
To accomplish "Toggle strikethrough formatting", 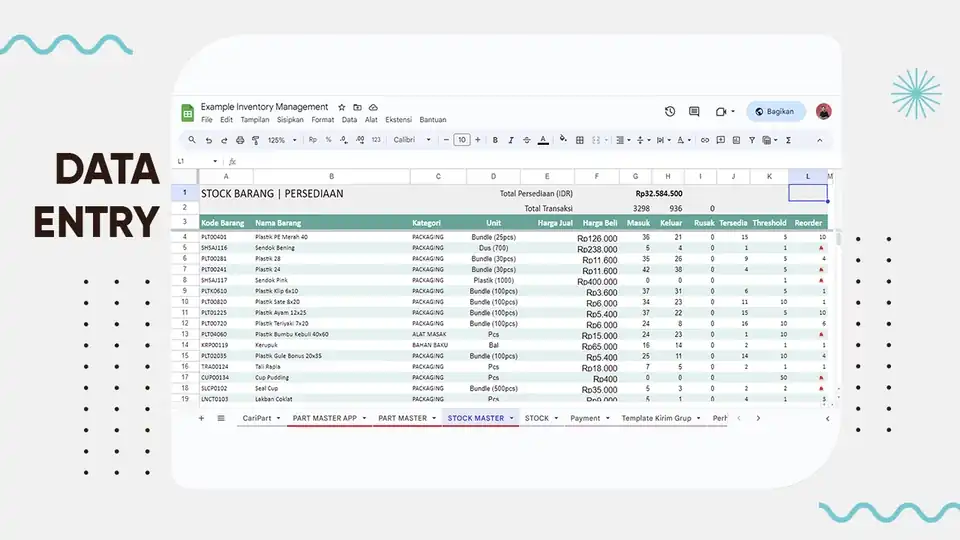I will tap(527, 140).
